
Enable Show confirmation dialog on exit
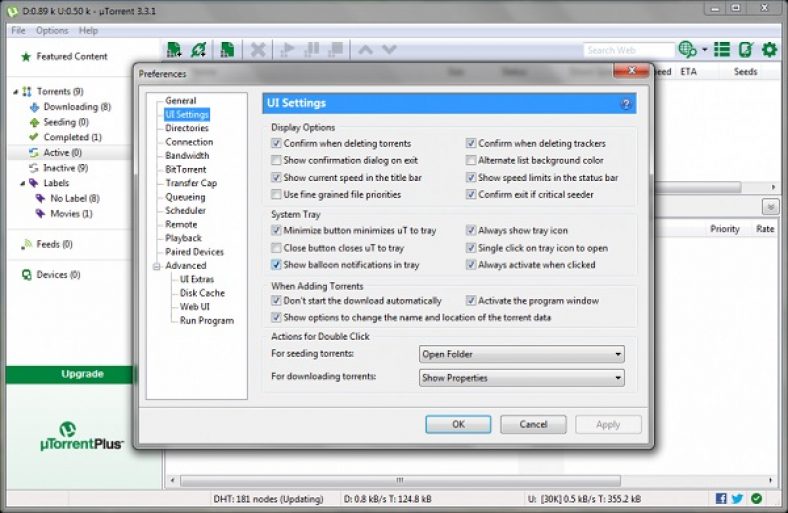point(276,160)
